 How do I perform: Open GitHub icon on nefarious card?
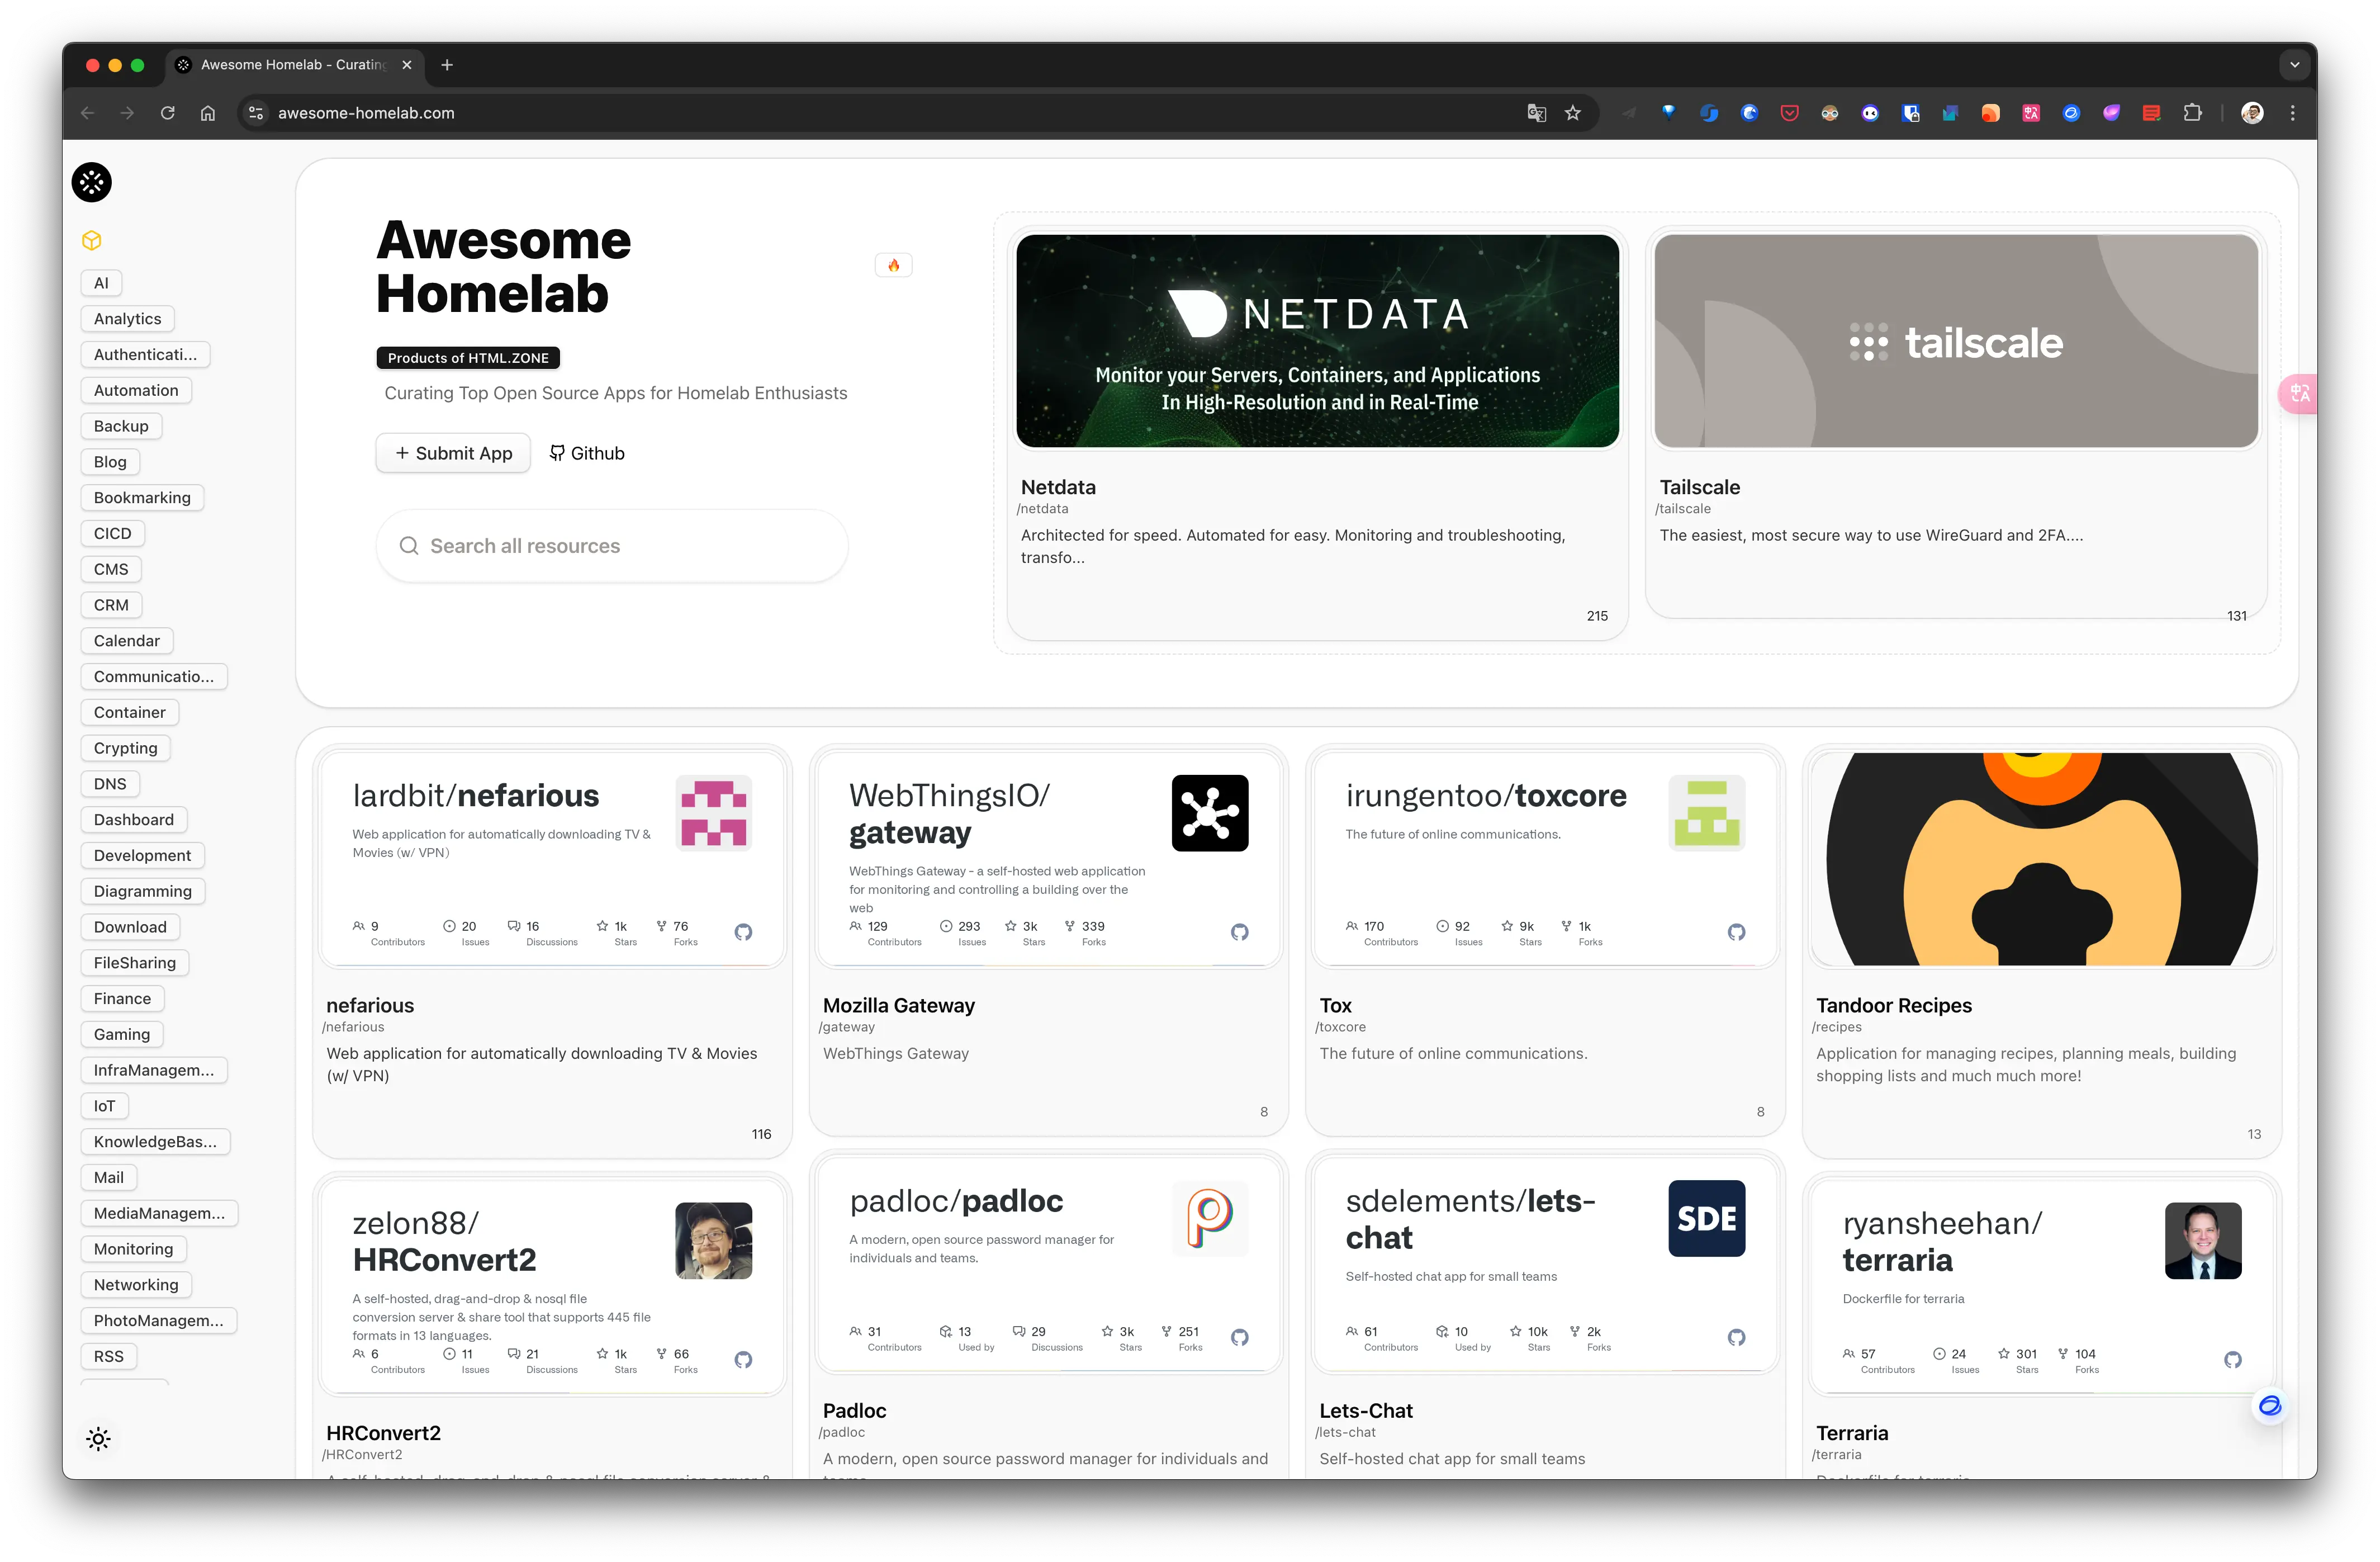743,932
